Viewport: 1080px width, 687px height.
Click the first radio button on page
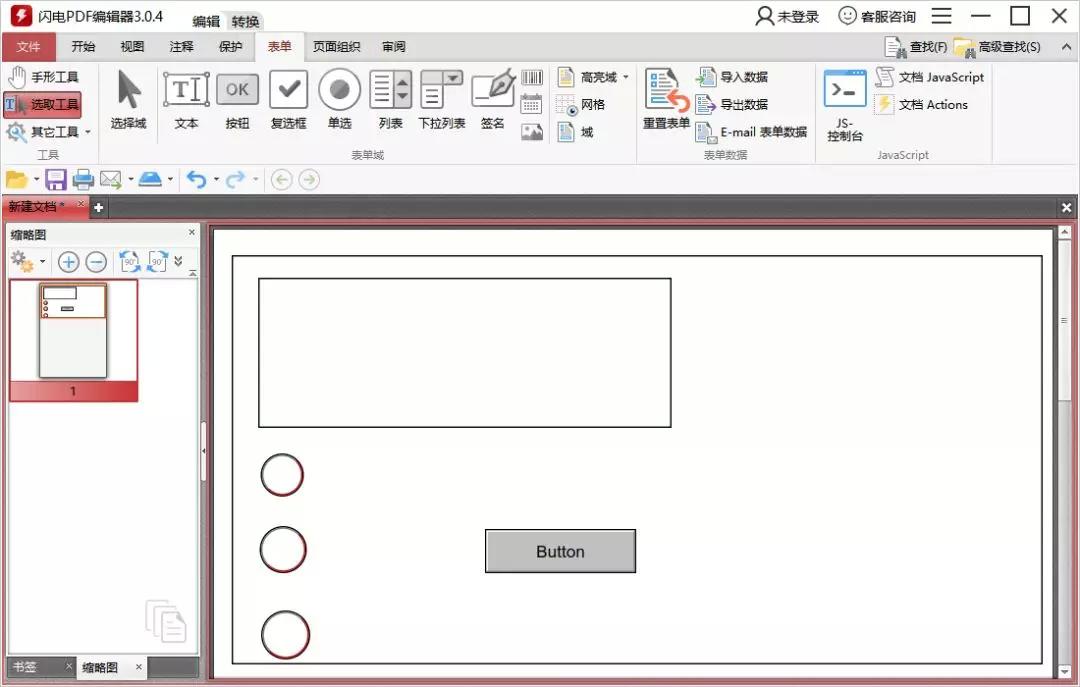[x=282, y=475]
